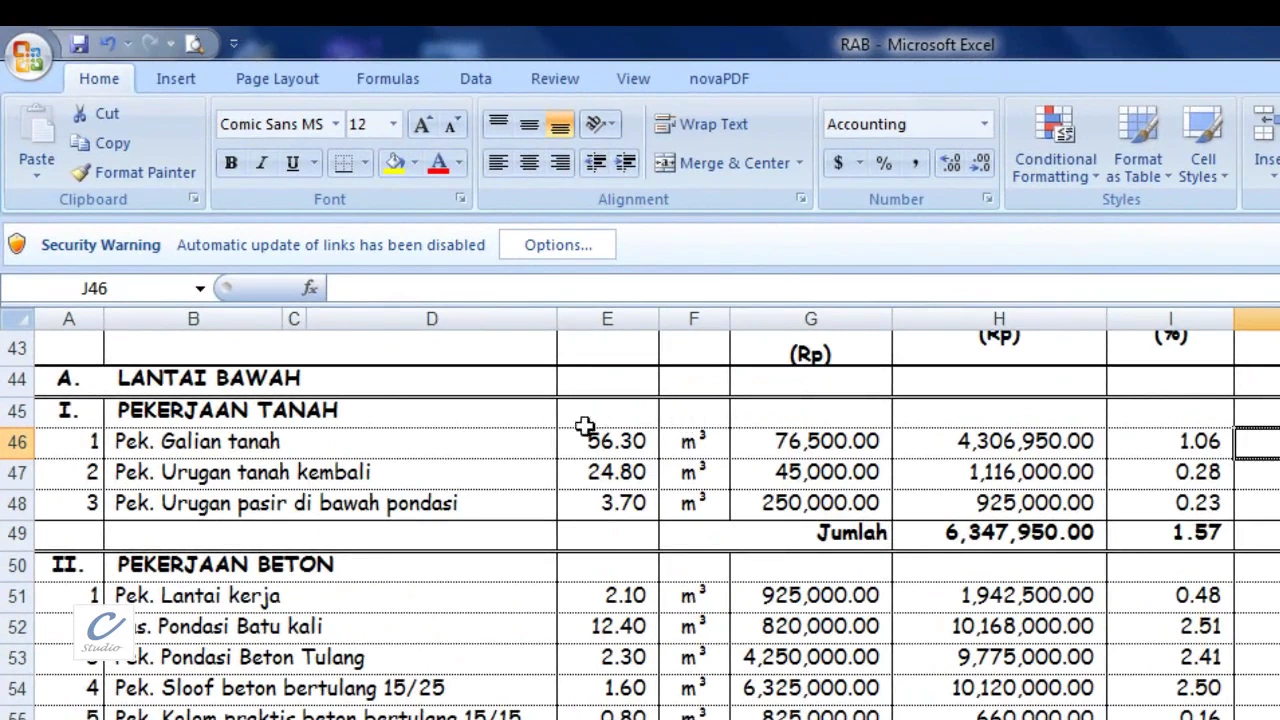Viewport: 1280px width, 720px height.
Task: Open Number dialog launcher
Action: (x=987, y=199)
